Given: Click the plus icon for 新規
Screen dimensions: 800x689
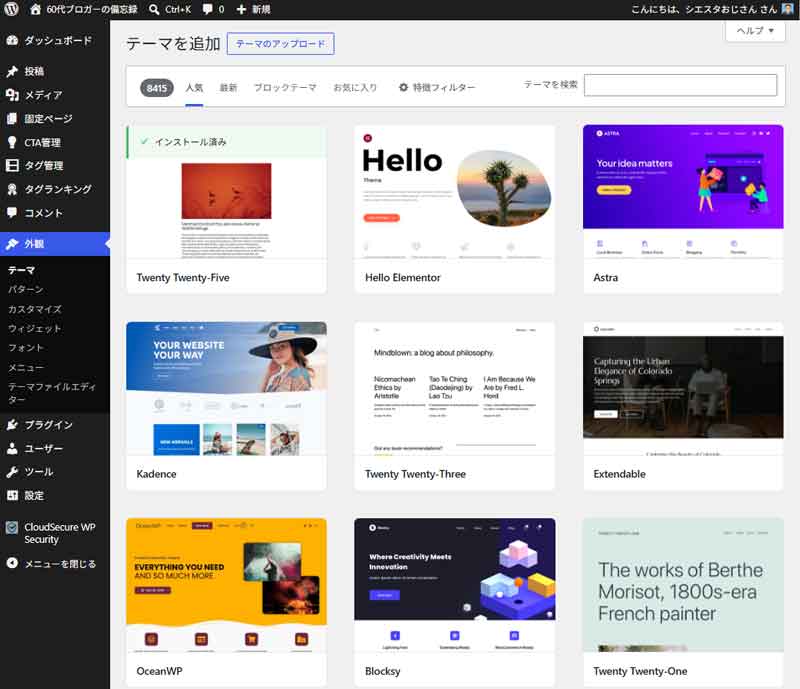Looking at the screenshot, I should coord(241,9).
